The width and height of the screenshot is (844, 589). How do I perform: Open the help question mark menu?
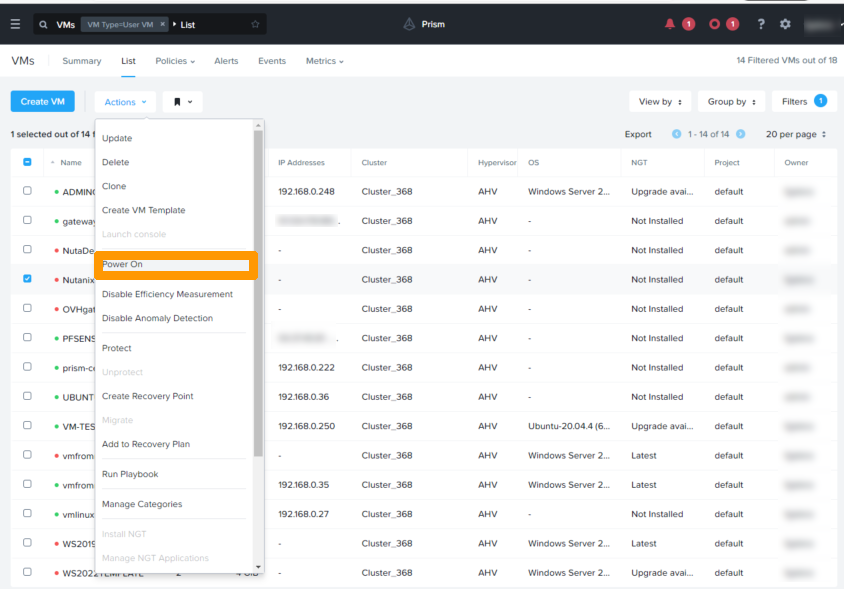(x=761, y=24)
